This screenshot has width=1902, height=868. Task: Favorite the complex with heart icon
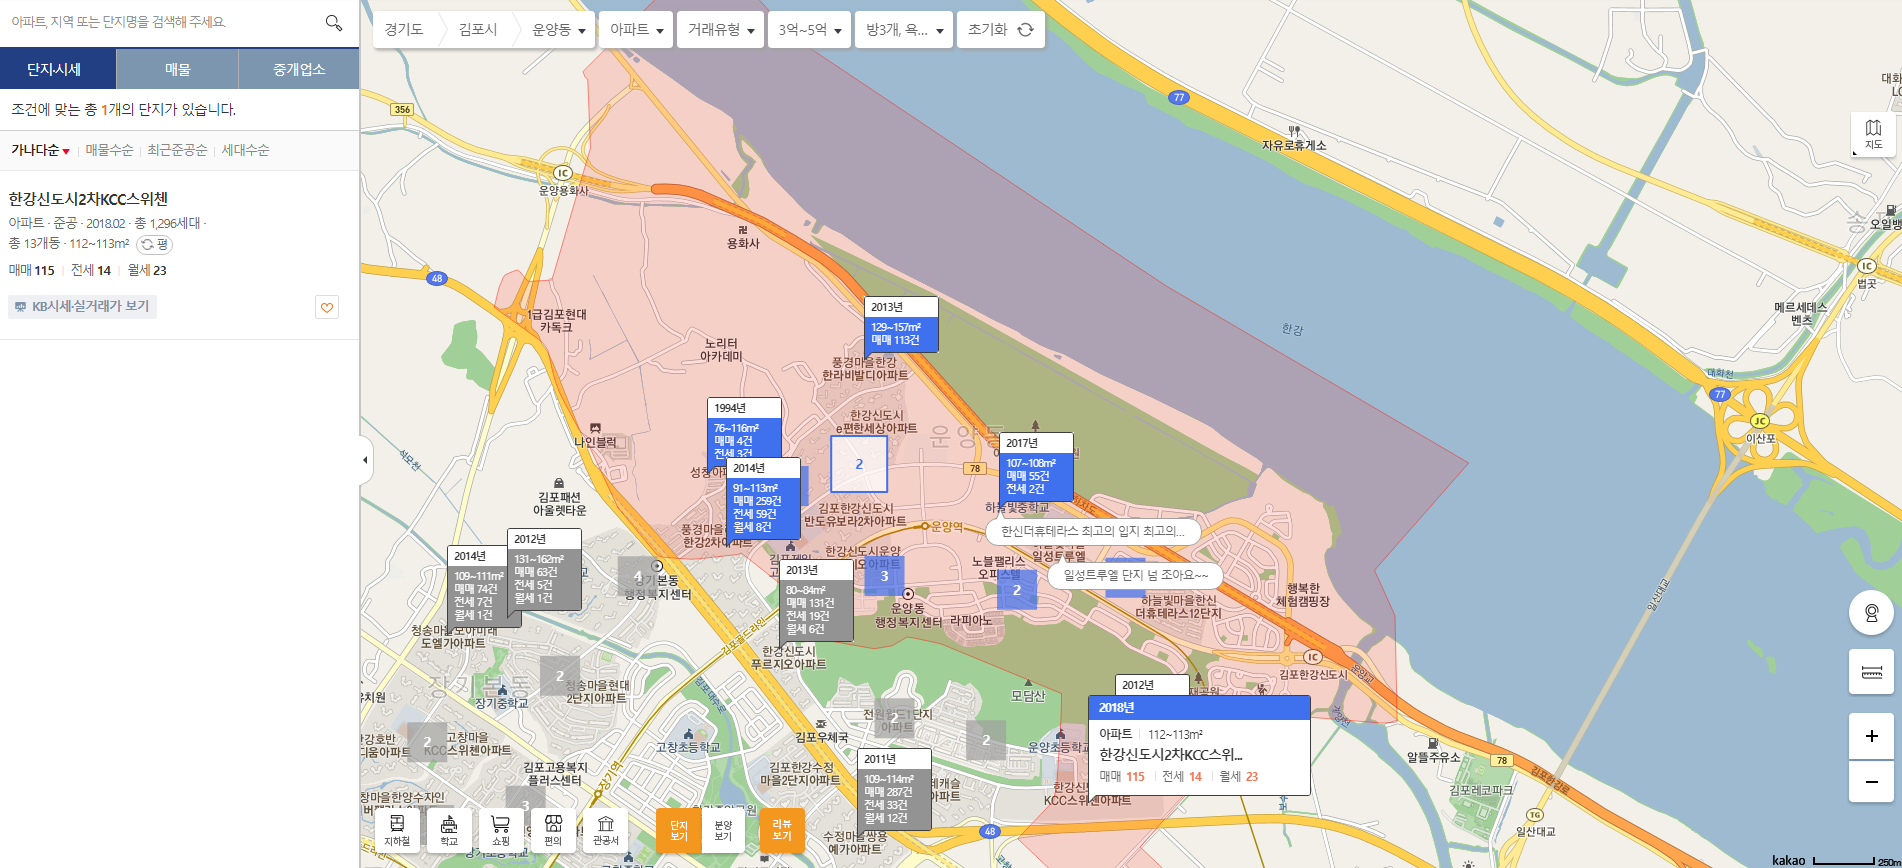click(327, 307)
